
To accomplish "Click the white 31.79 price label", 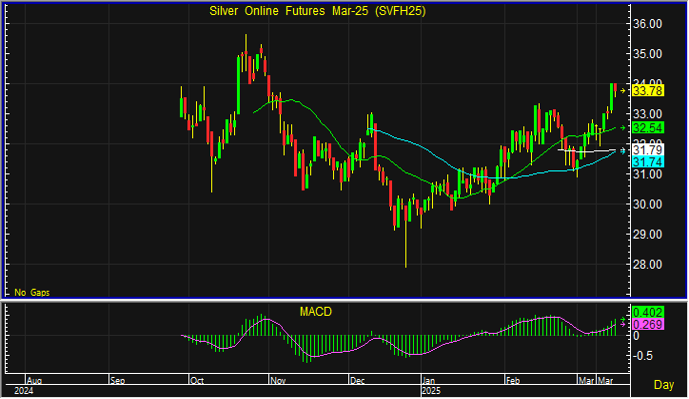I will coord(648,149).
